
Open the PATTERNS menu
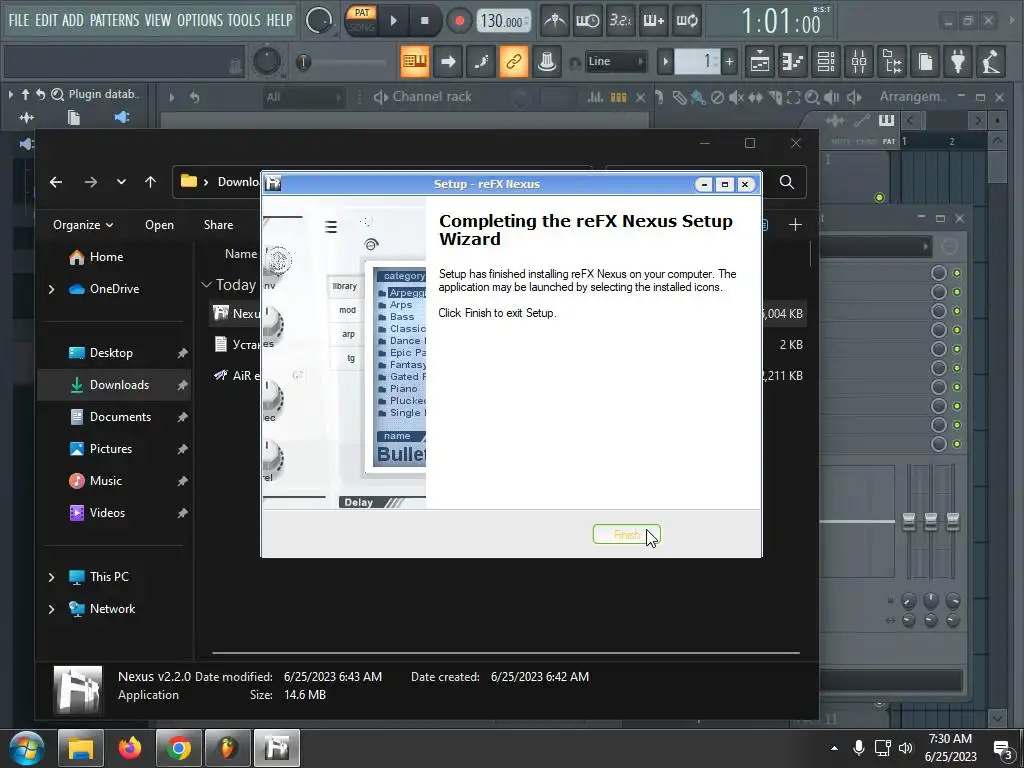tap(114, 20)
